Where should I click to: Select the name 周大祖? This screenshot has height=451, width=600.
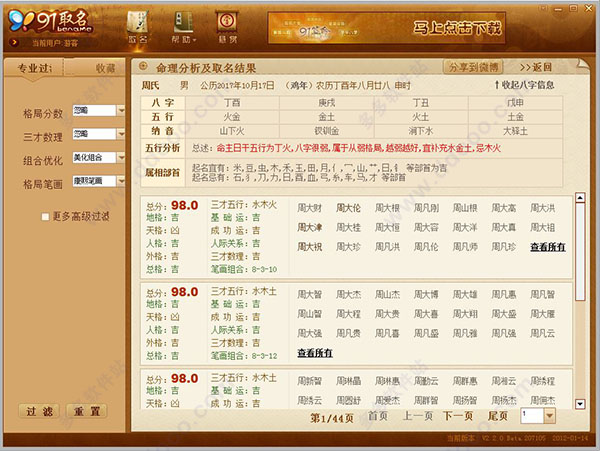point(543,228)
